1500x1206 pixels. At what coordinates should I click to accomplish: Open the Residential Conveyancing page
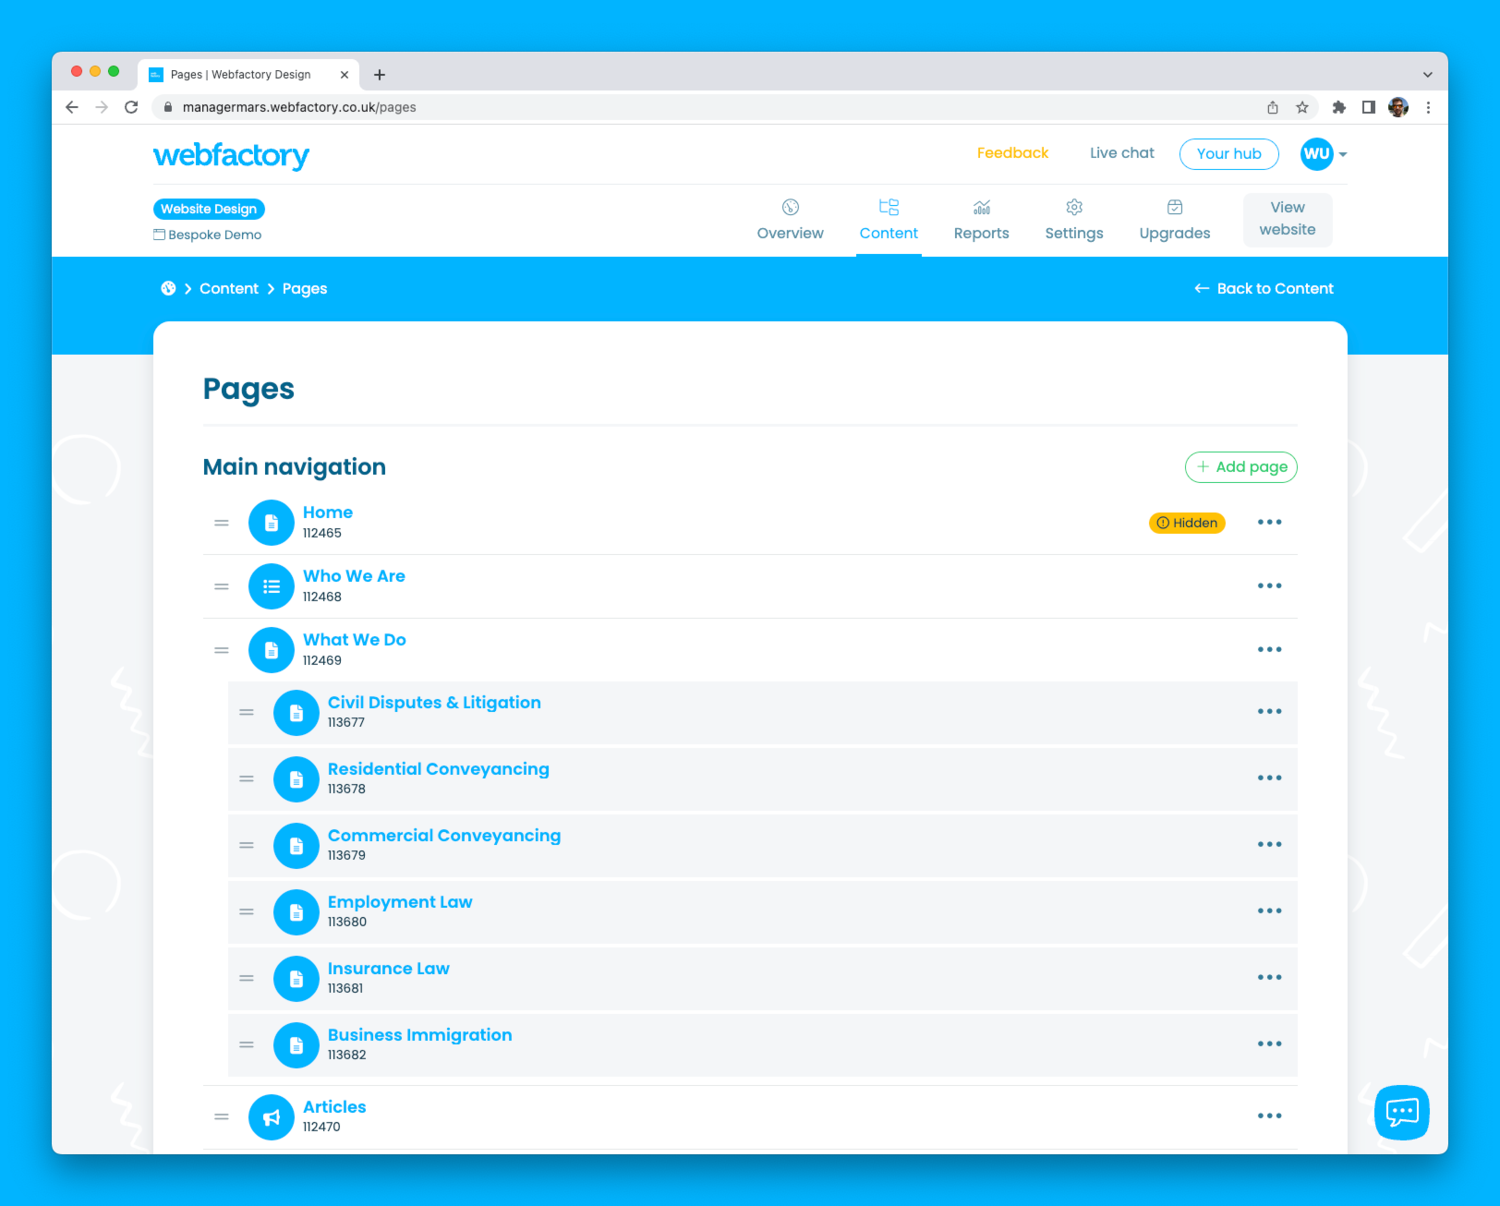pos(438,769)
